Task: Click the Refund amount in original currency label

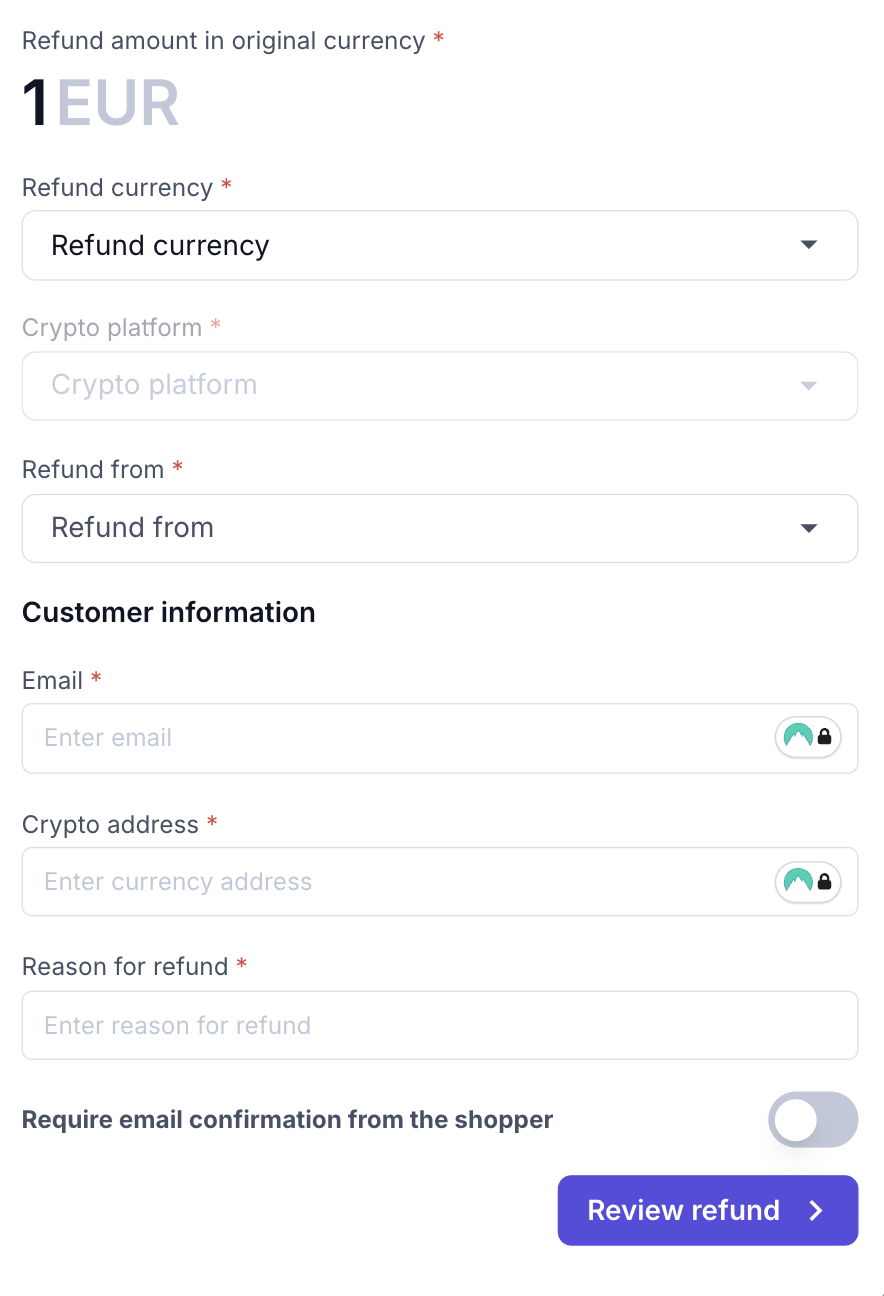Action: pyautogui.click(x=224, y=40)
